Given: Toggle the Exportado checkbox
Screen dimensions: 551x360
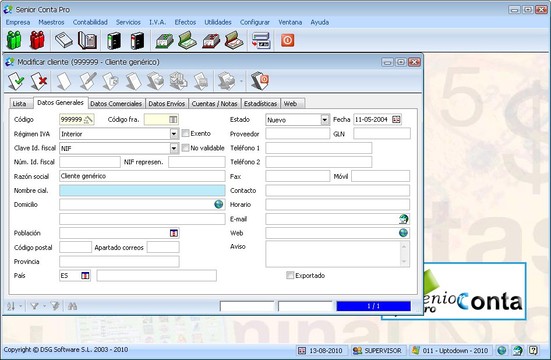Looking at the screenshot, I should [290, 275].
